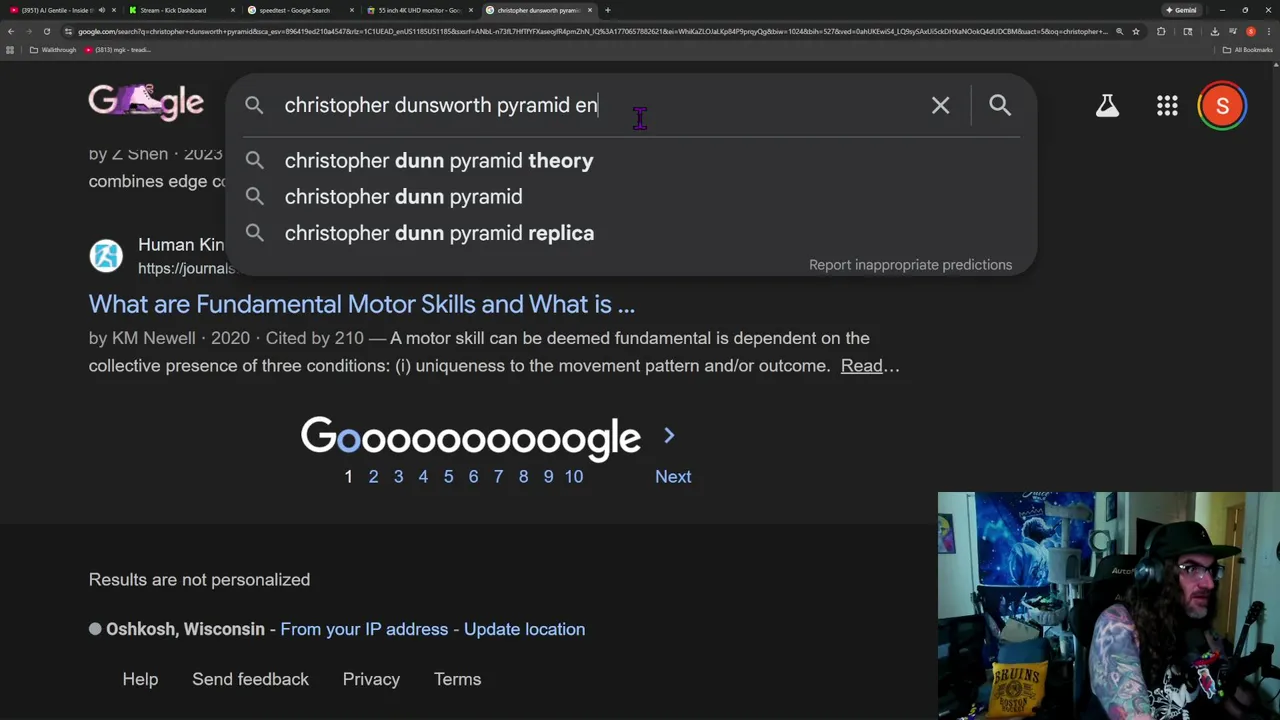Go to results page 3

(398, 477)
